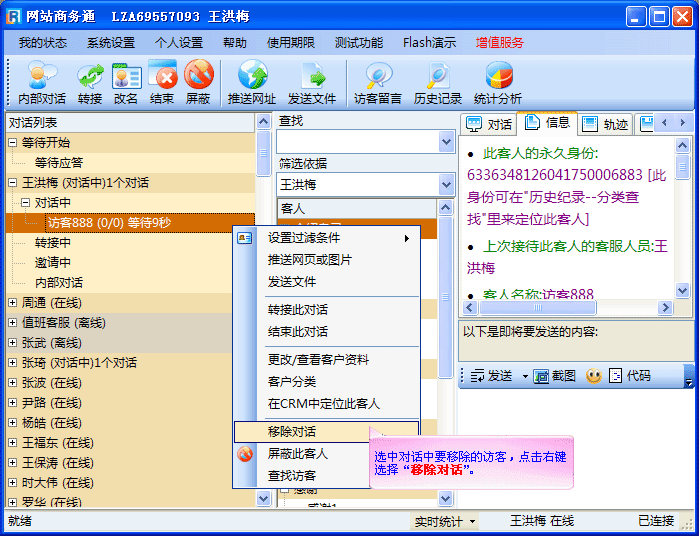This screenshot has width=699, height=536.
Task: Open the emoji smiley picker
Action: pyautogui.click(x=593, y=376)
